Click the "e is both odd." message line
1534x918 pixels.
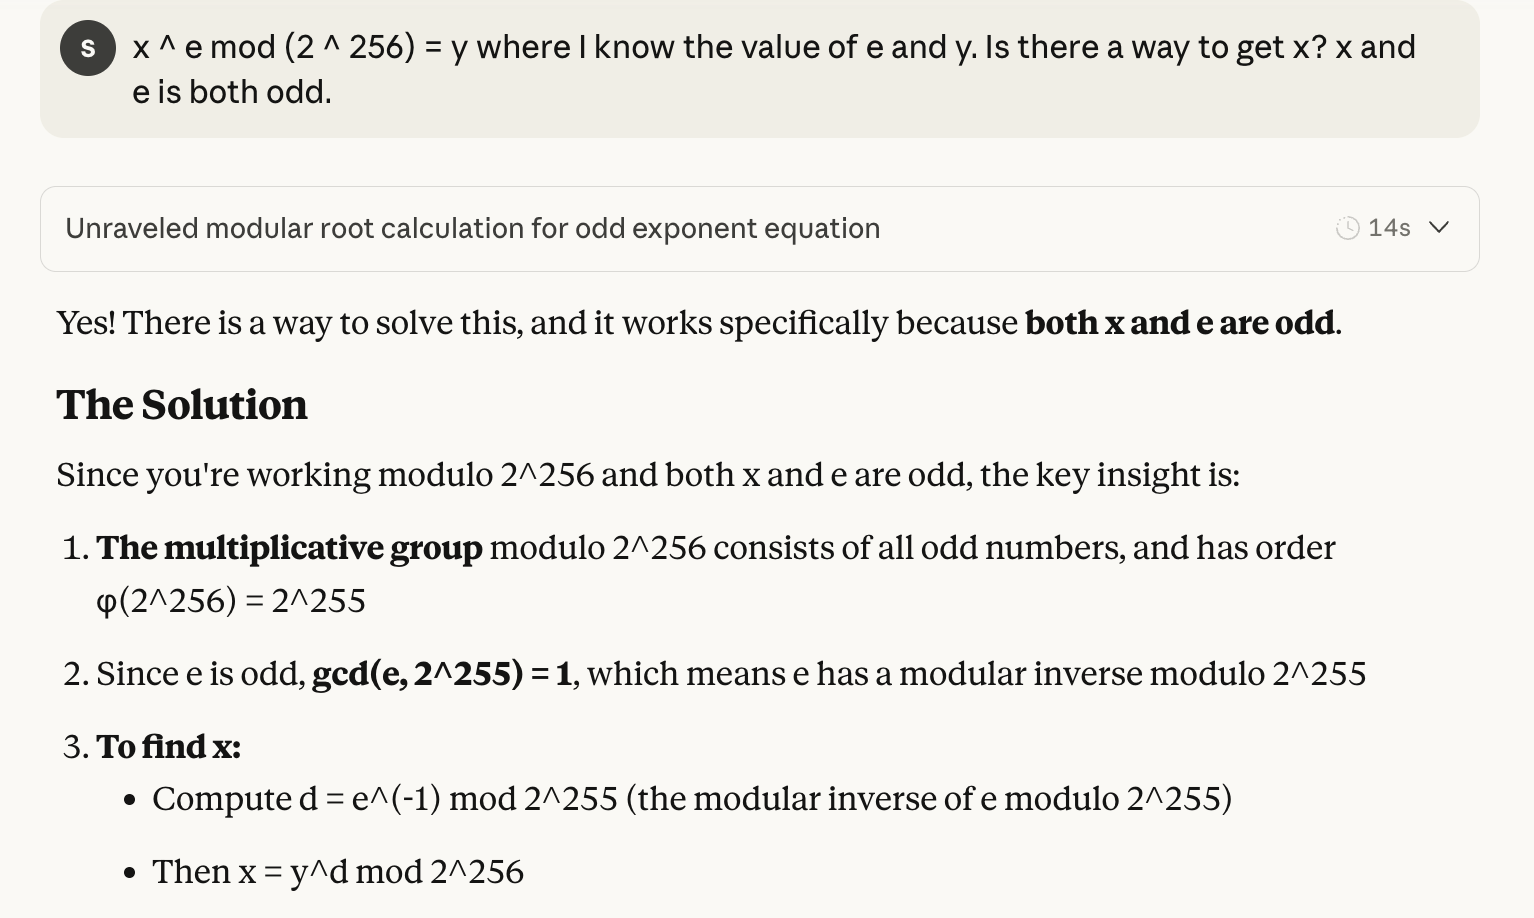click(231, 92)
